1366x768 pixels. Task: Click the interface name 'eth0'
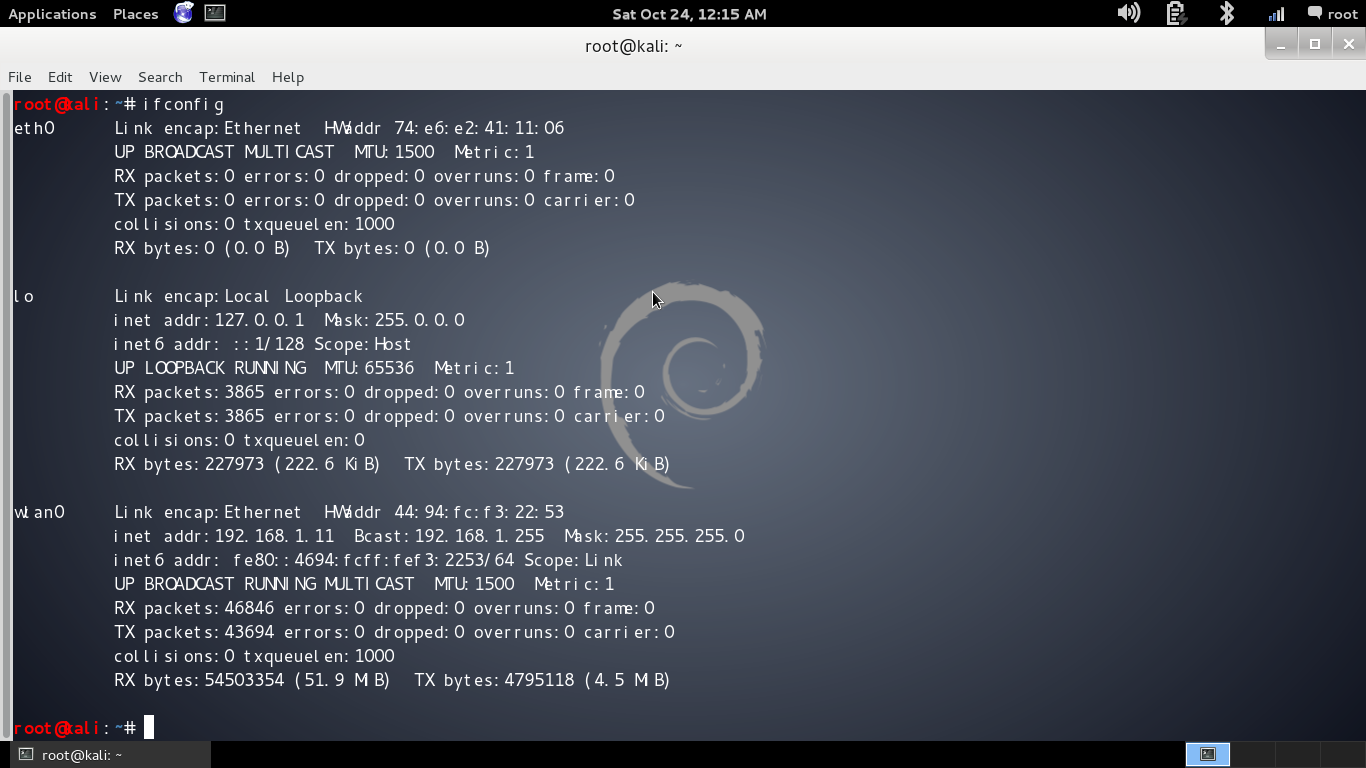click(34, 128)
